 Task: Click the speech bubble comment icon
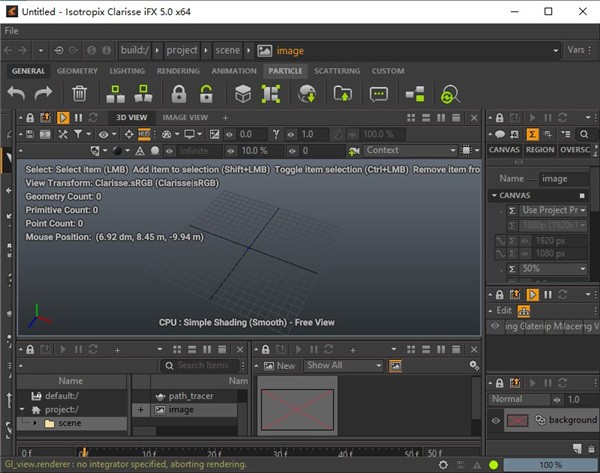[378, 94]
